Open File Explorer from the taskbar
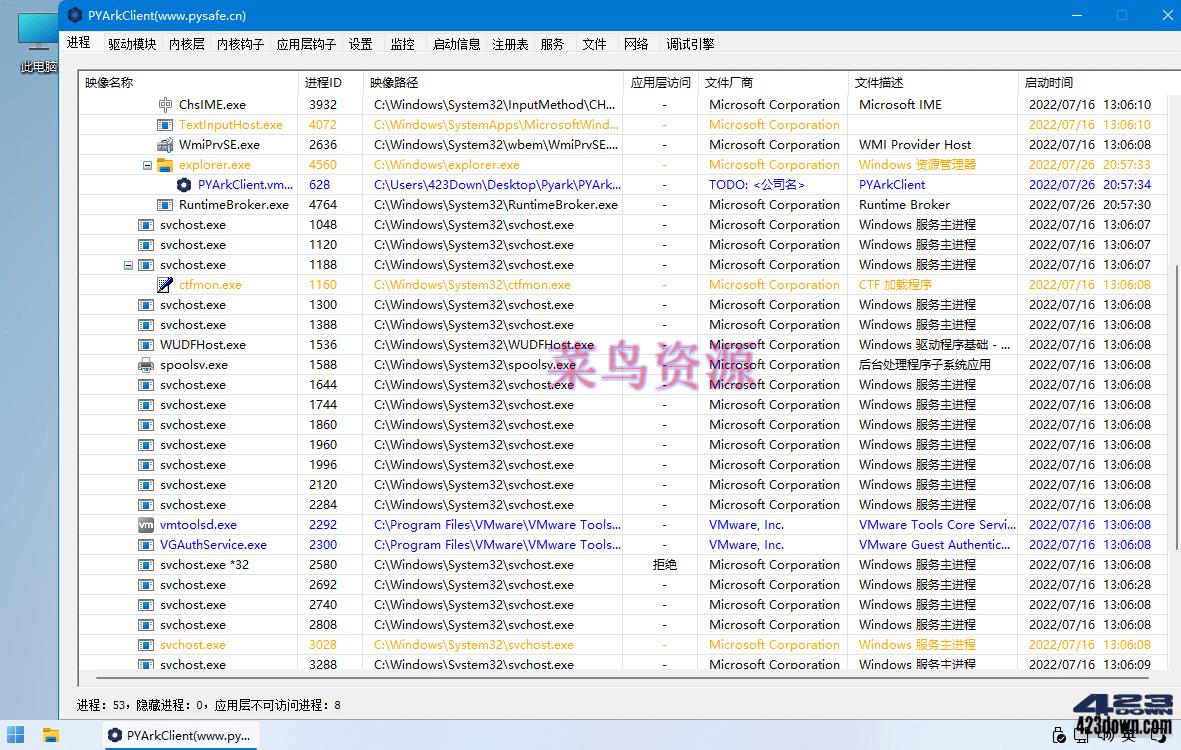Viewport: 1181px width, 750px height. pos(50,735)
